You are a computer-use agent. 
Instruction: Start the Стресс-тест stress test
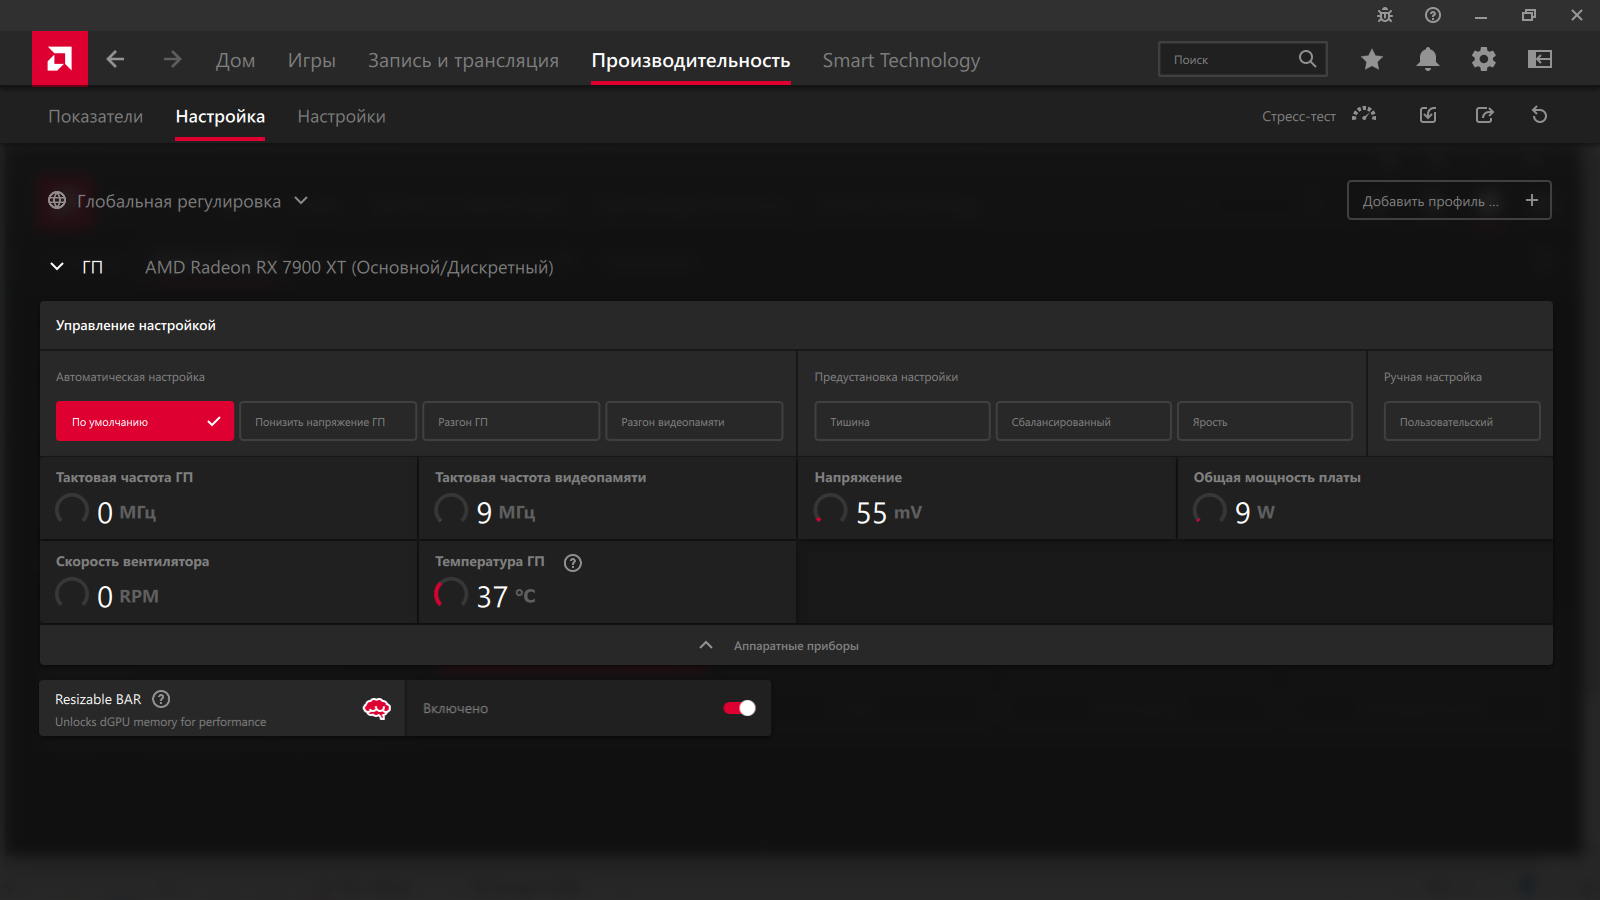click(x=1319, y=116)
